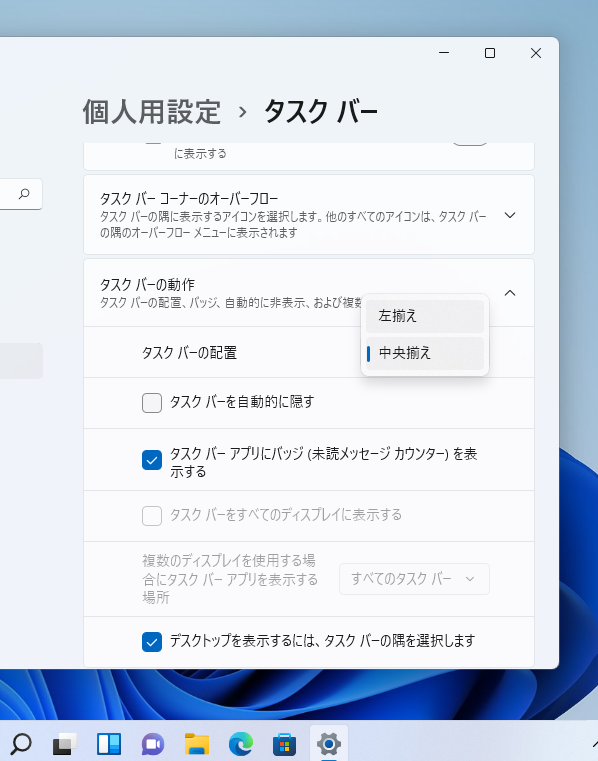Select 中央揃え in the alignment menu

[425, 353]
